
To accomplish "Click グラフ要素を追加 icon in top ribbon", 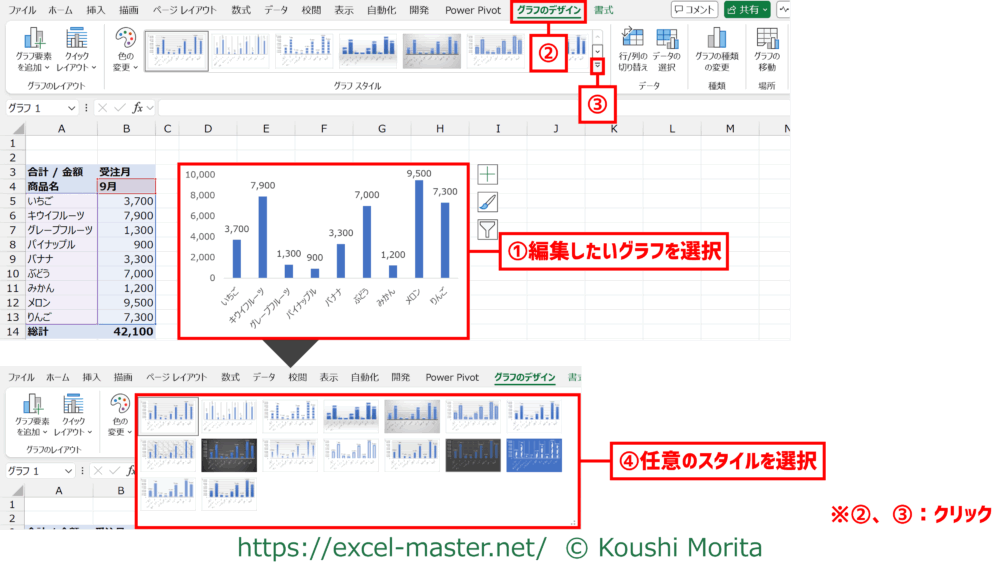I will pos(35,48).
